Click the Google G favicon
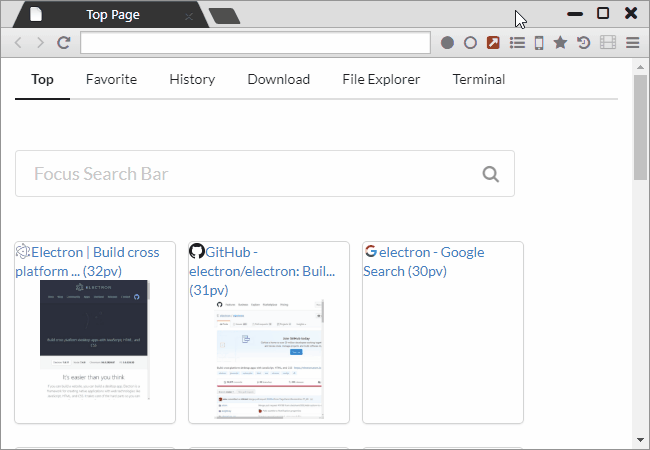The image size is (650, 450). pyautogui.click(x=371, y=251)
